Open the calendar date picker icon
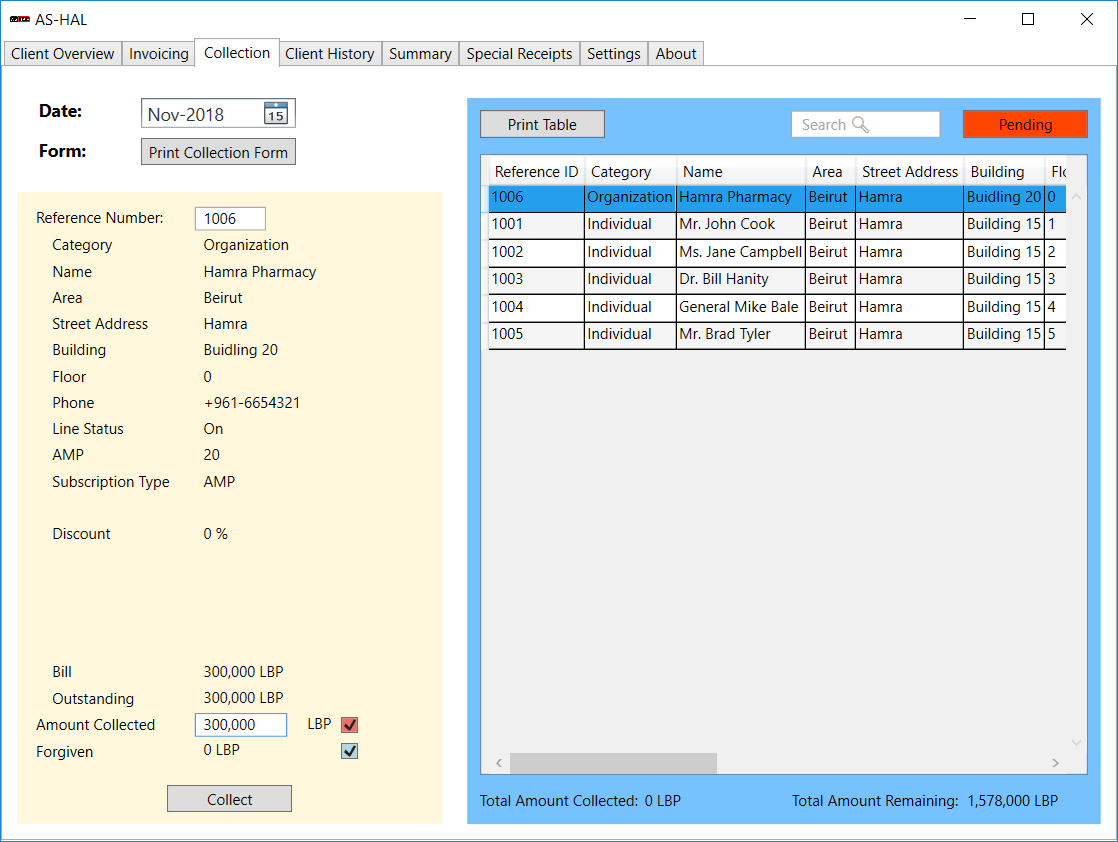This screenshot has height=842, width=1118. tap(276, 113)
